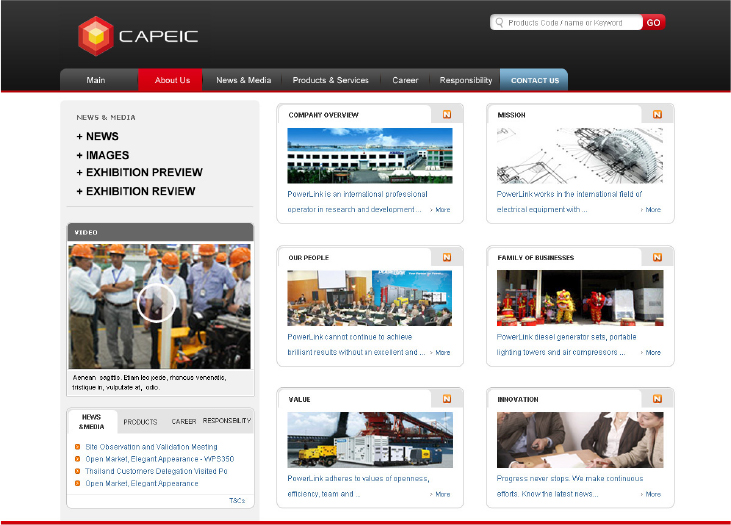Open the Elegant Appearance - WPS350 link

point(159,459)
